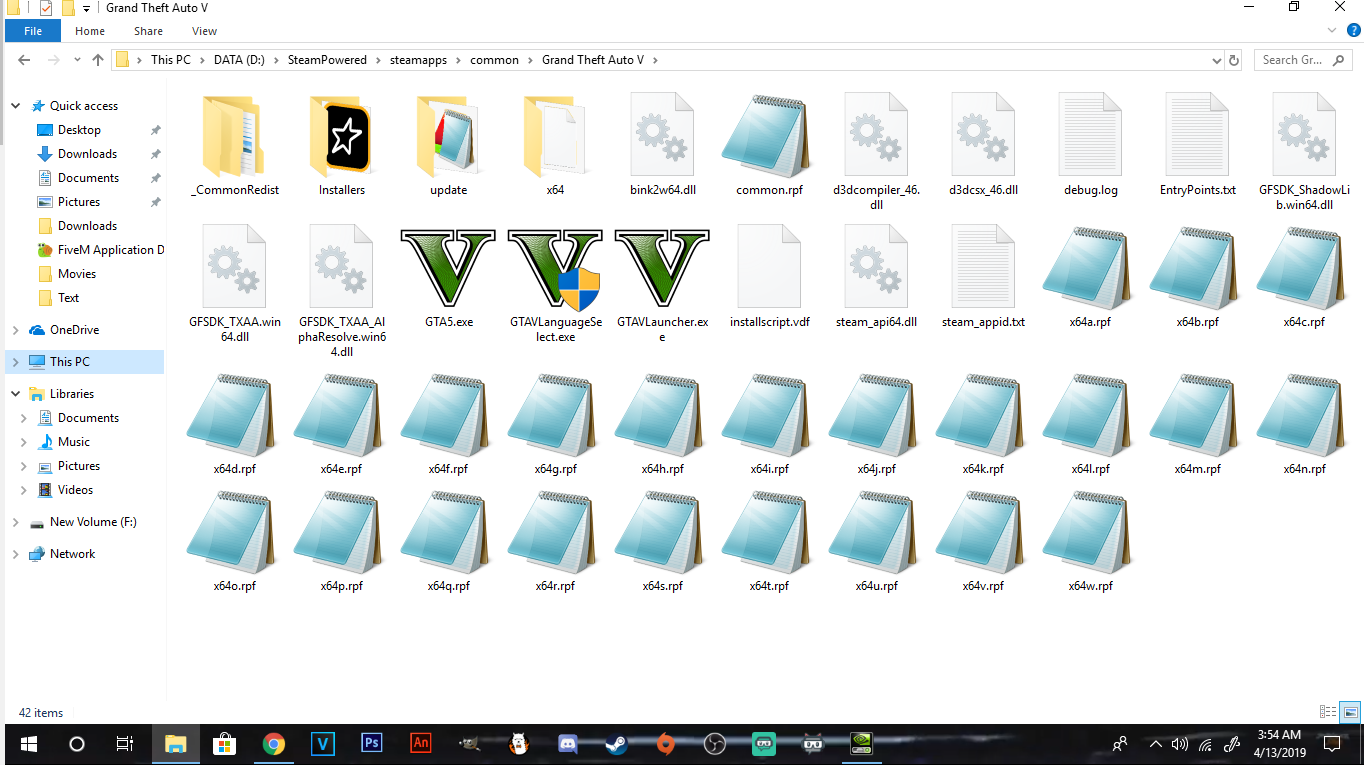
Task: Select the Installers folder icon
Action: [342, 135]
